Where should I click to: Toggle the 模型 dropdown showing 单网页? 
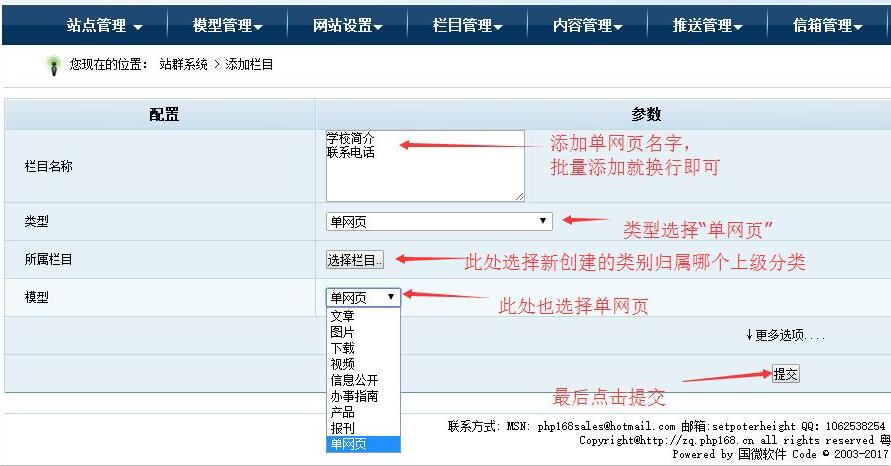[363, 297]
